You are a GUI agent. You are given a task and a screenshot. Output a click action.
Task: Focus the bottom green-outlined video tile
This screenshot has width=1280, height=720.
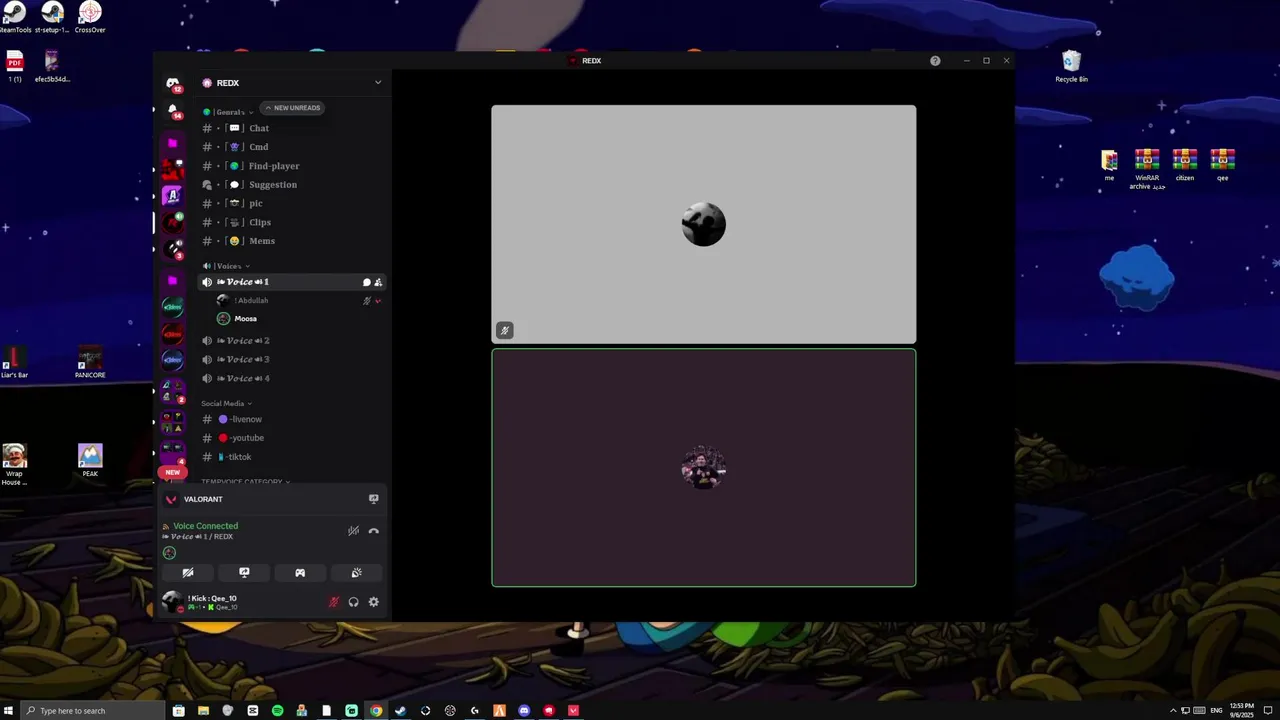point(703,467)
